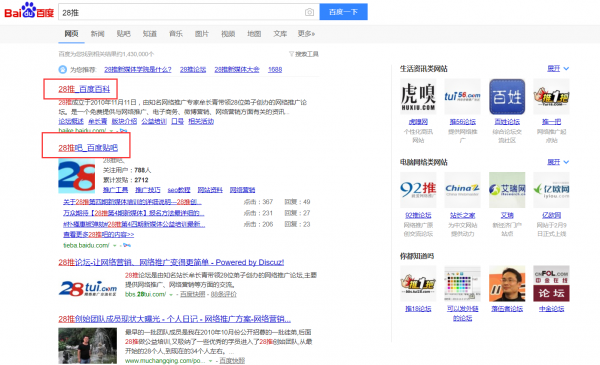Click the ChinaZ site icon
This screenshot has height=365, width=600.
coord(462,190)
